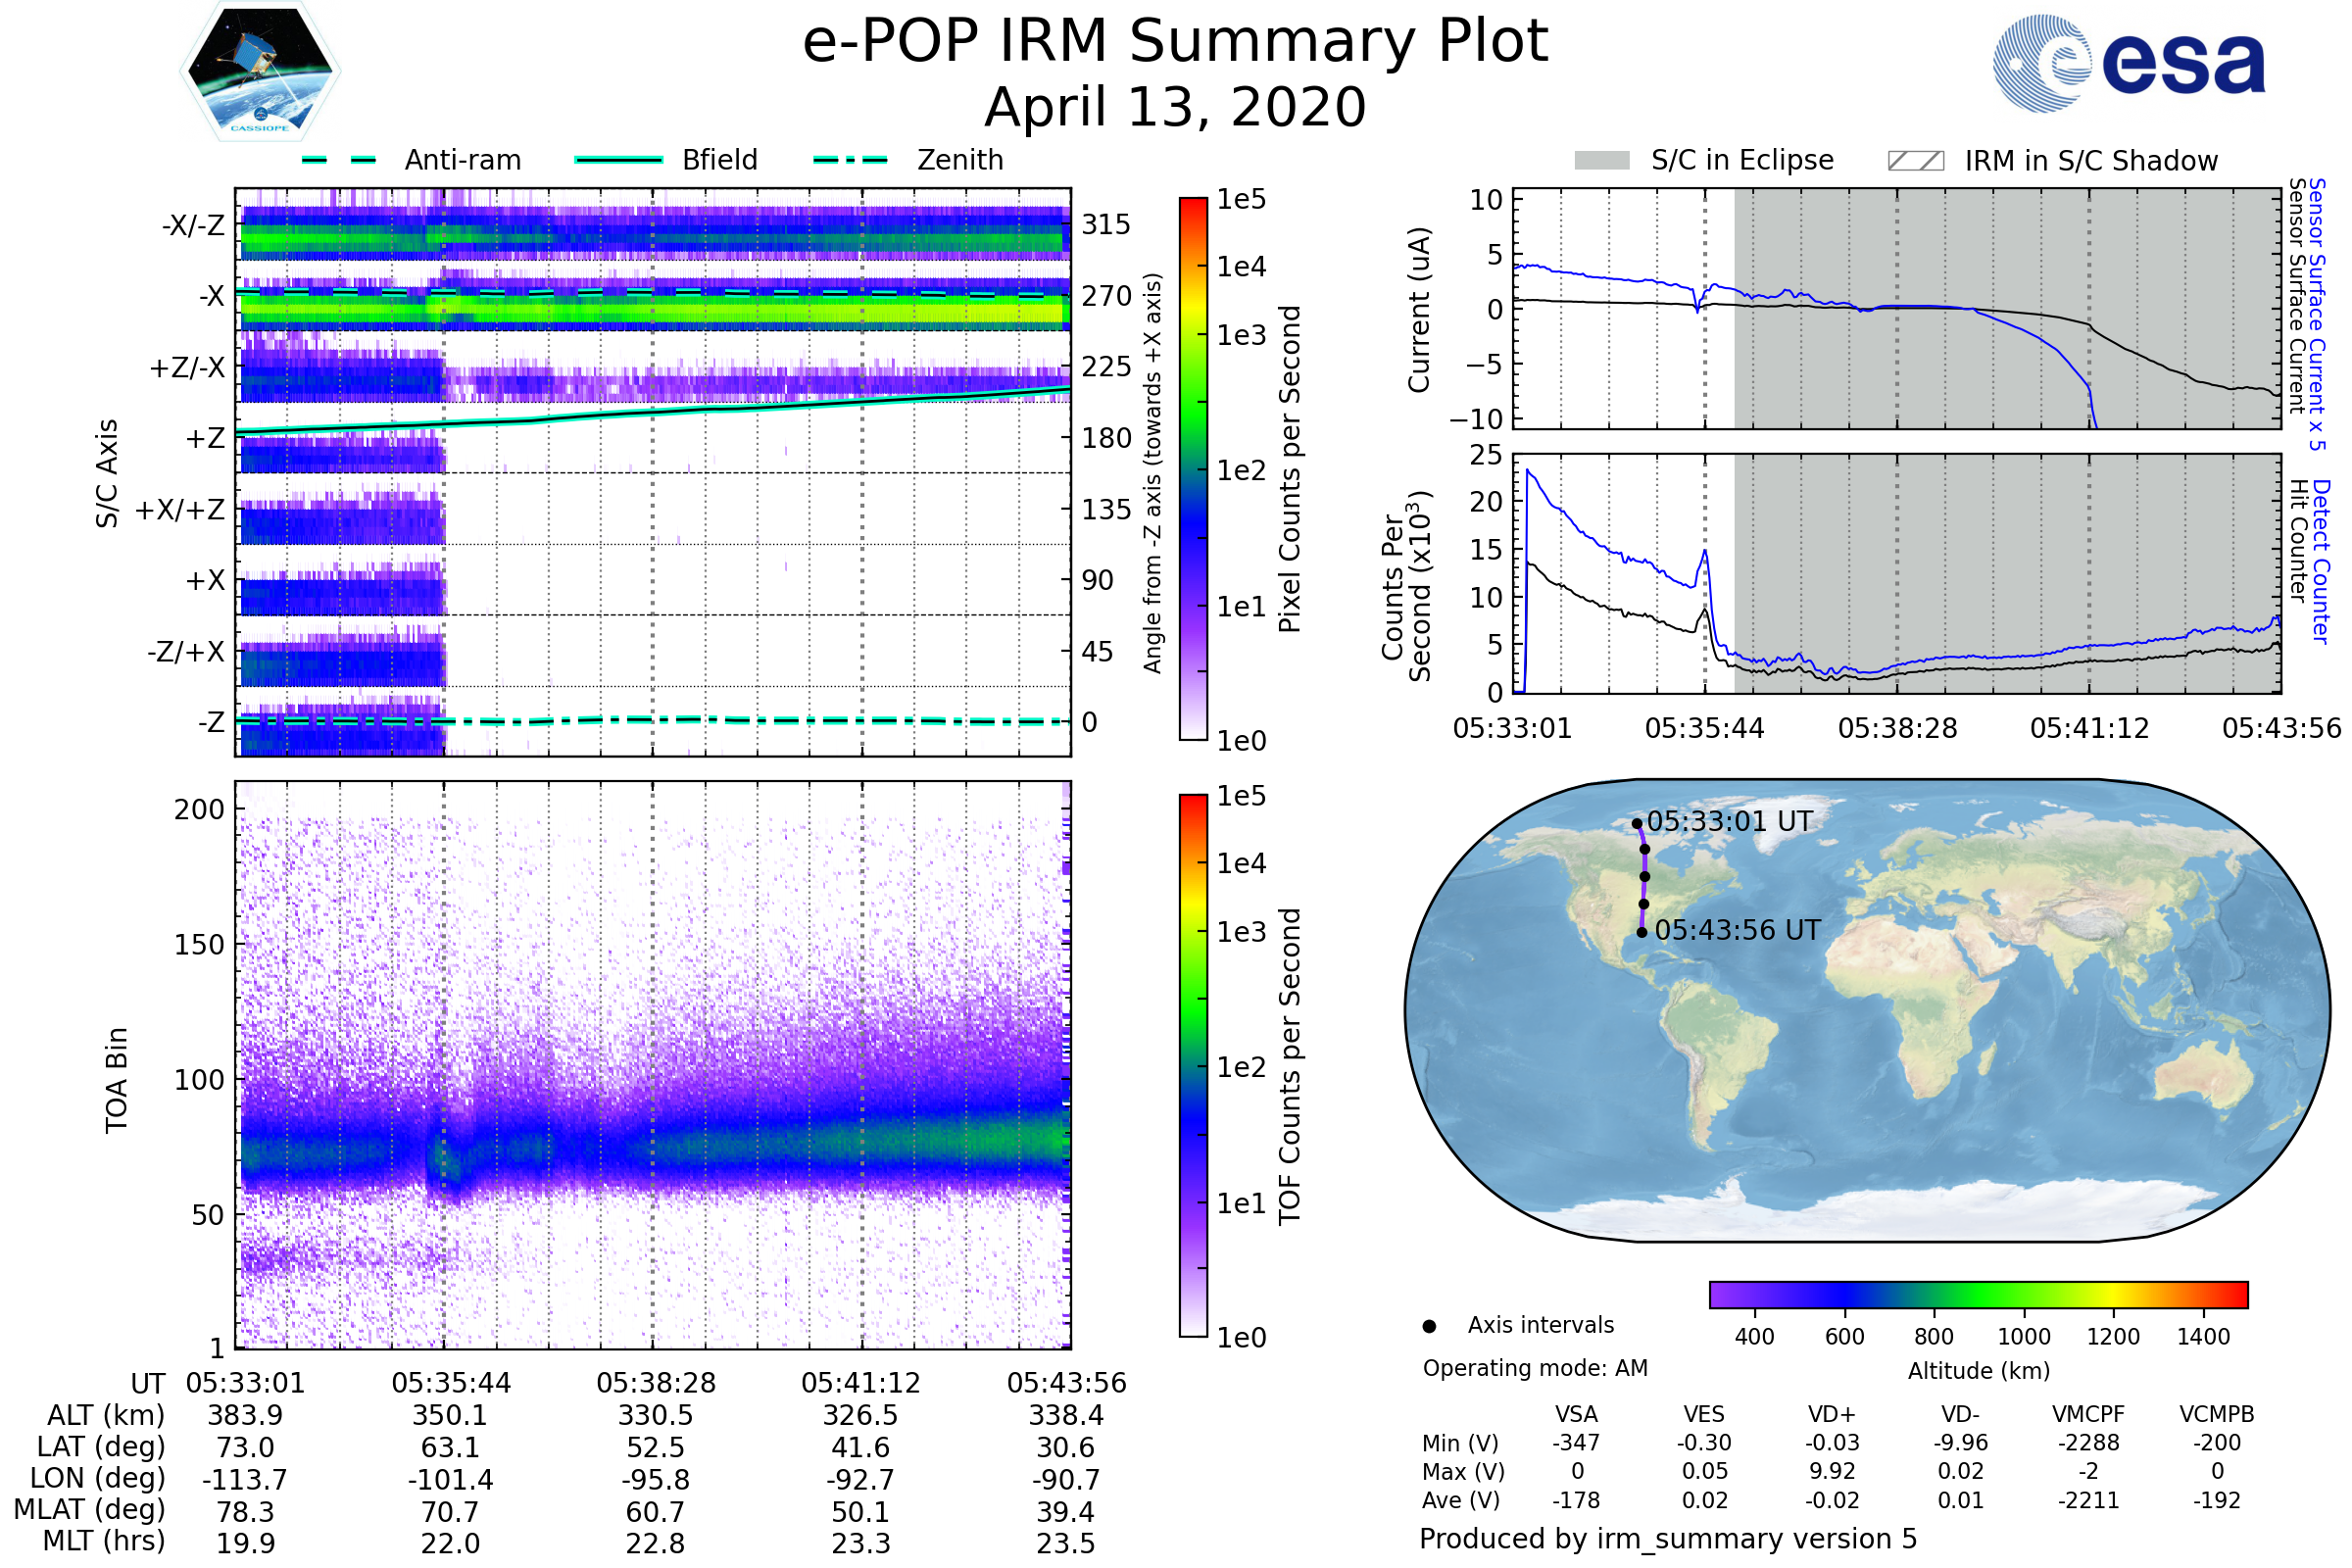Click the S/C in Eclipse gray legend patch
Image resolution: width=2352 pixels, height=1568 pixels.
[1602, 161]
